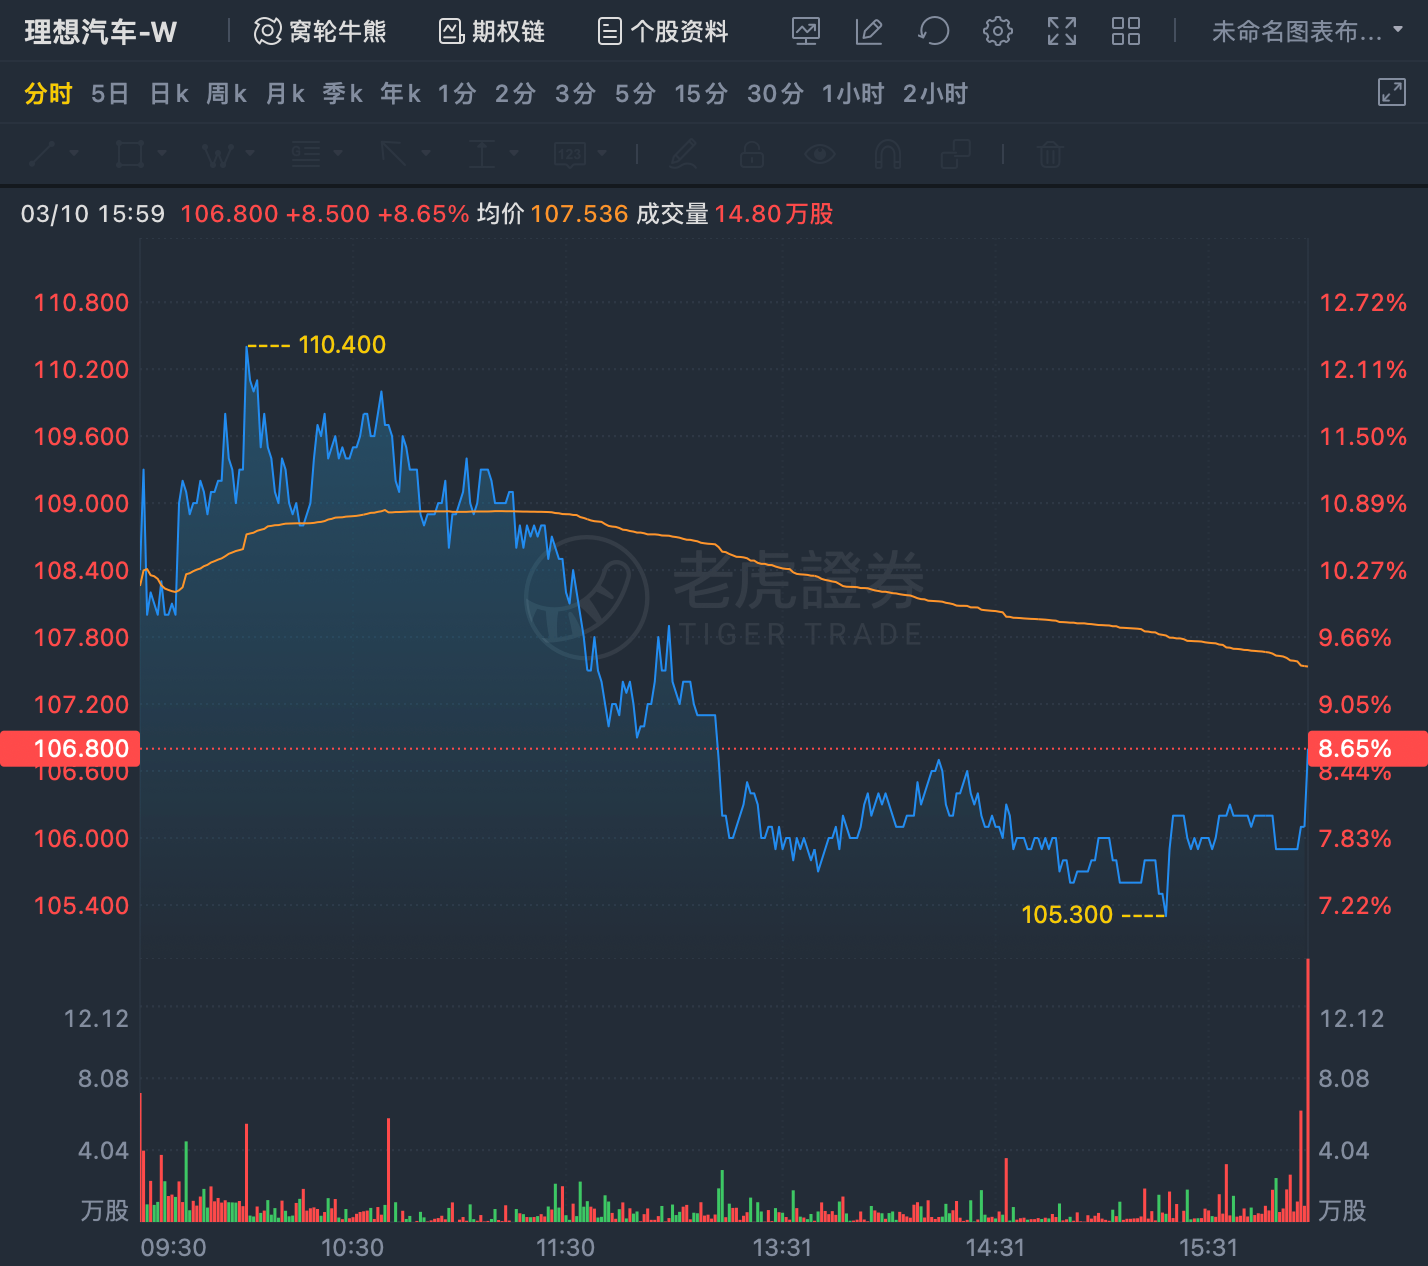The width and height of the screenshot is (1428, 1266).
Task: Click the edit pencil icon in top toolbar
Action: click(x=869, y=32)
